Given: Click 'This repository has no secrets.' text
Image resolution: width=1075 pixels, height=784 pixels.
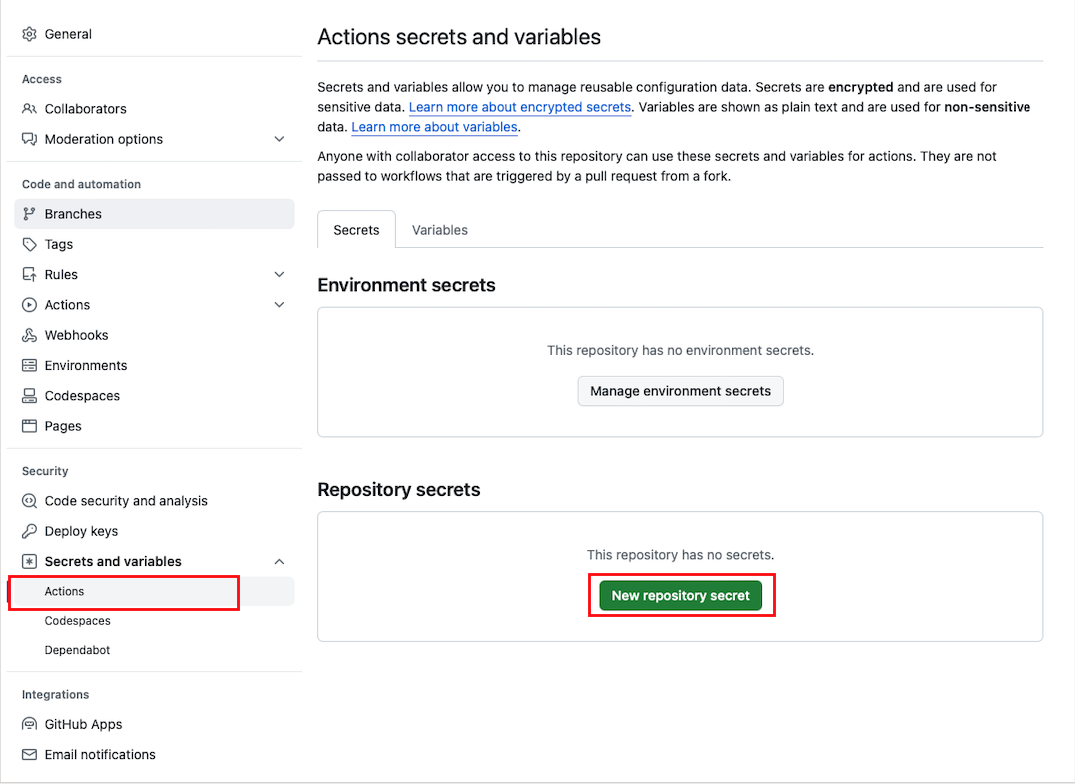Looking at the screenshot, I should pyautogui.click(x=680, y=554).
